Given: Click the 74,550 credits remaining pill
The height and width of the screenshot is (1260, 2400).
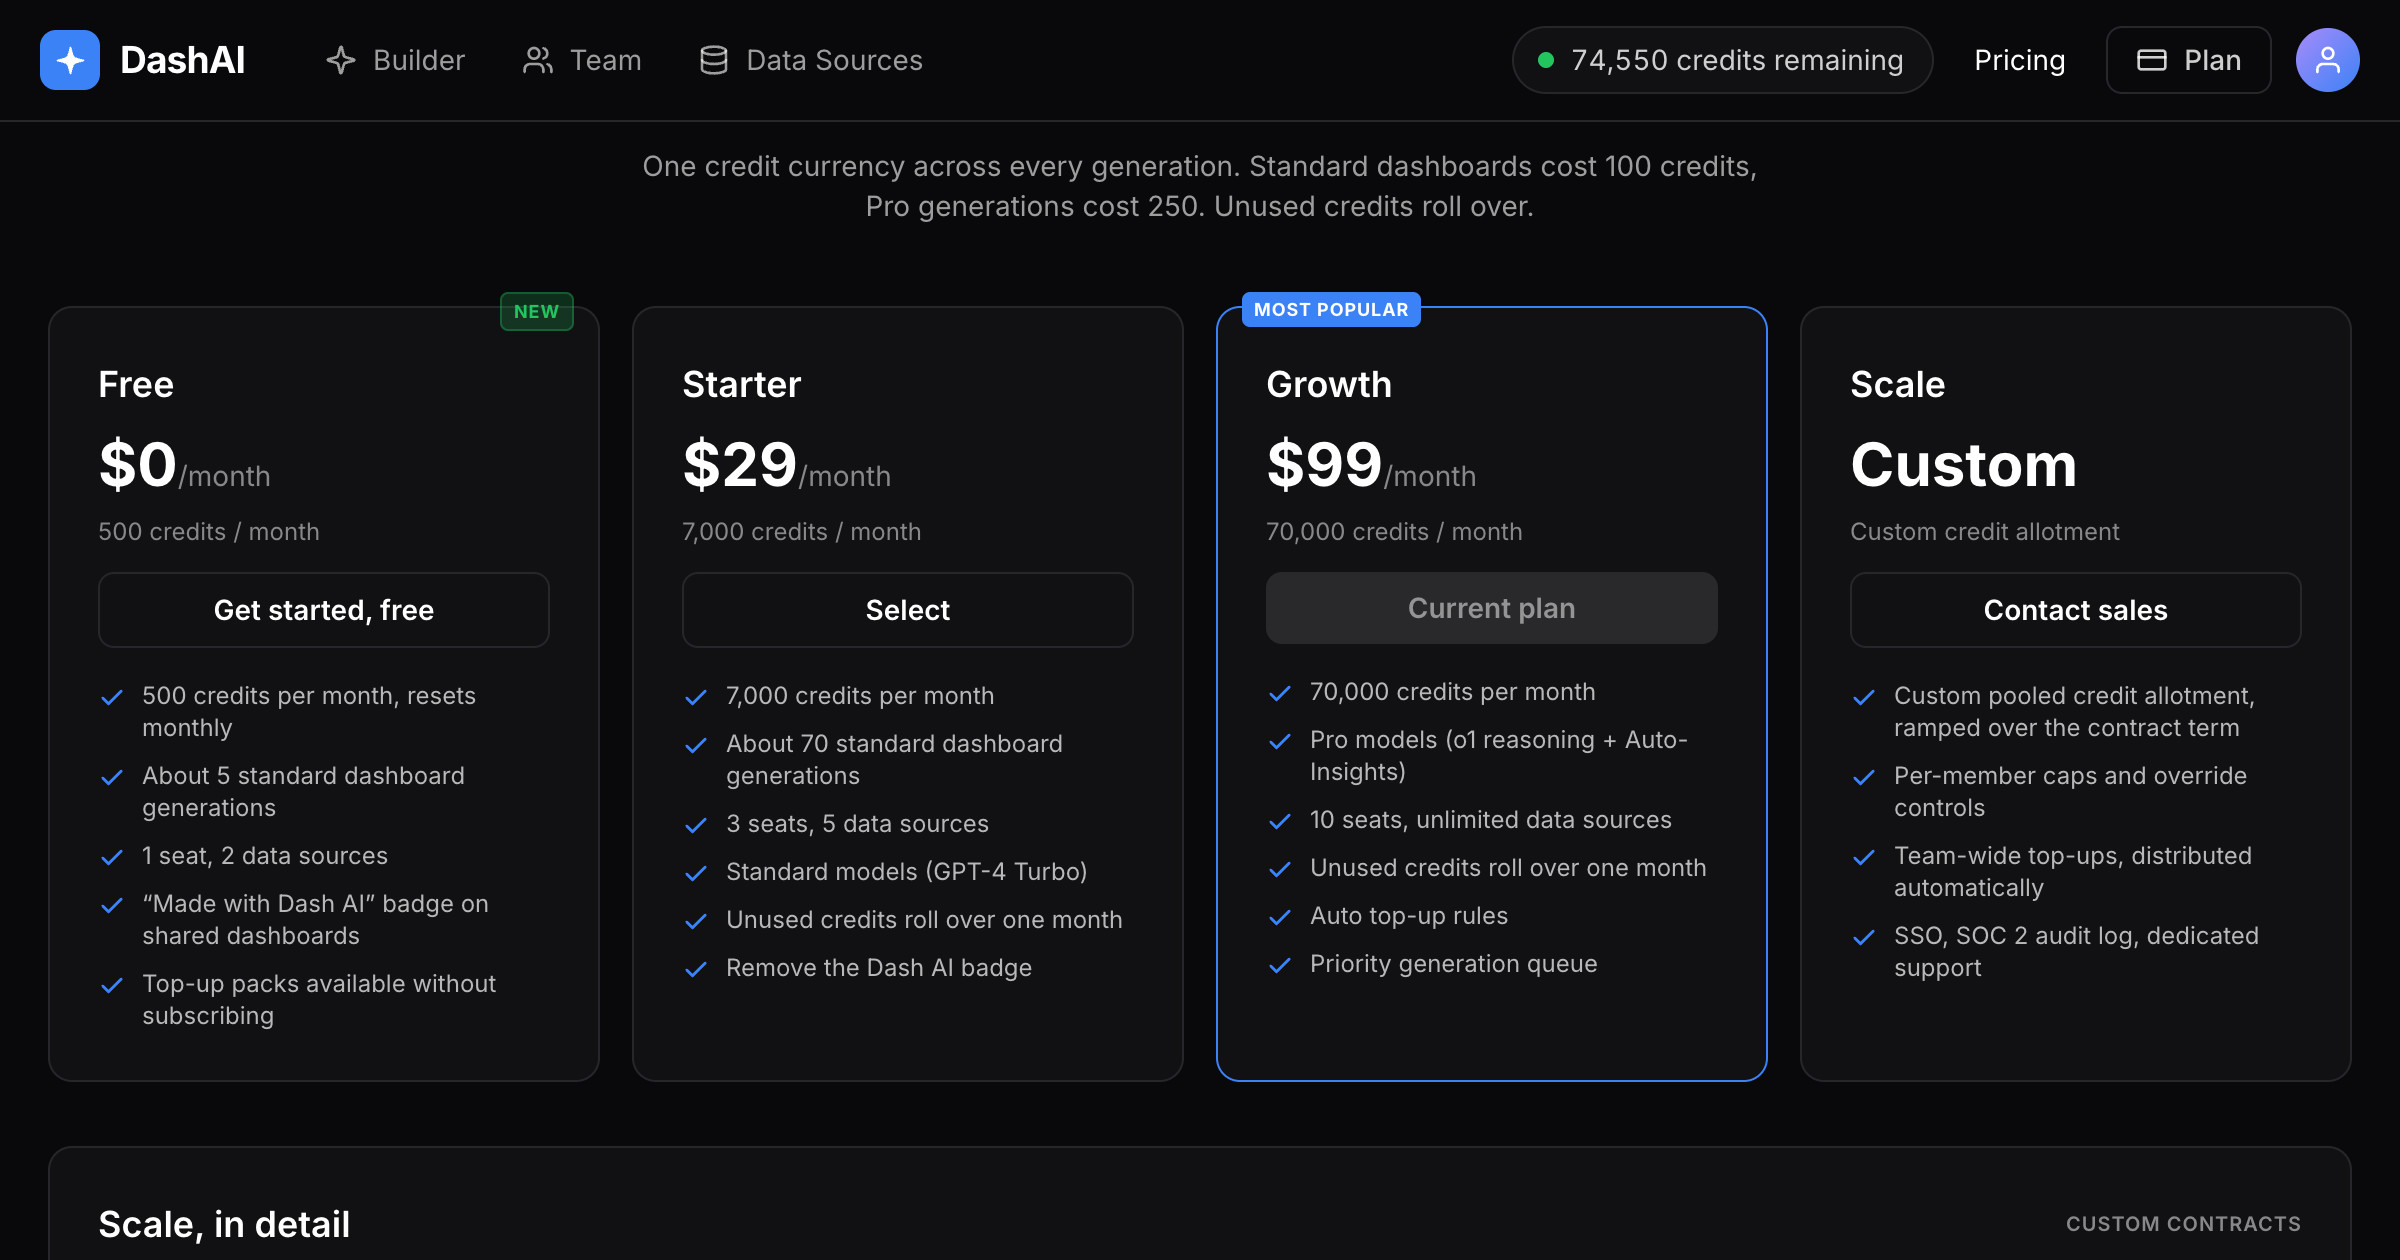Looking at the screenshot, I should coord(1722,60).
